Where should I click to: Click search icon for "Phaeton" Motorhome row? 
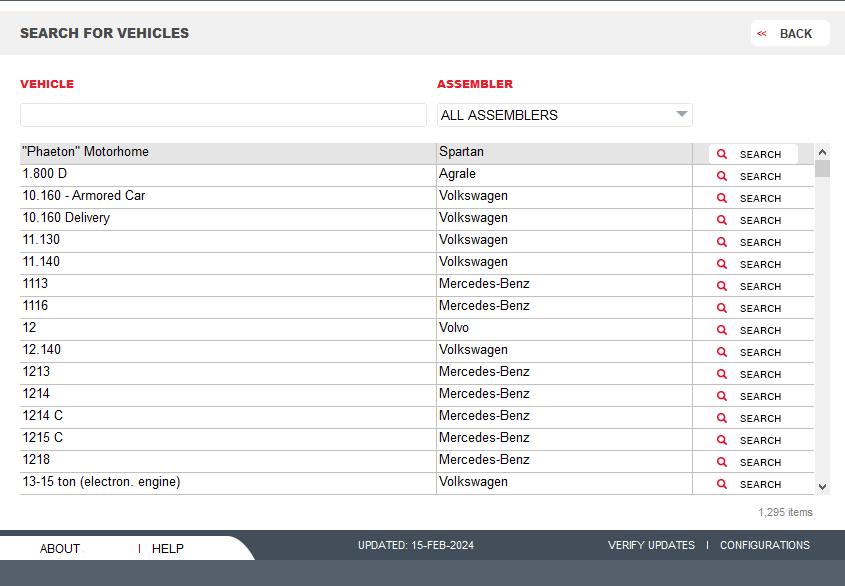click(722, 154)
